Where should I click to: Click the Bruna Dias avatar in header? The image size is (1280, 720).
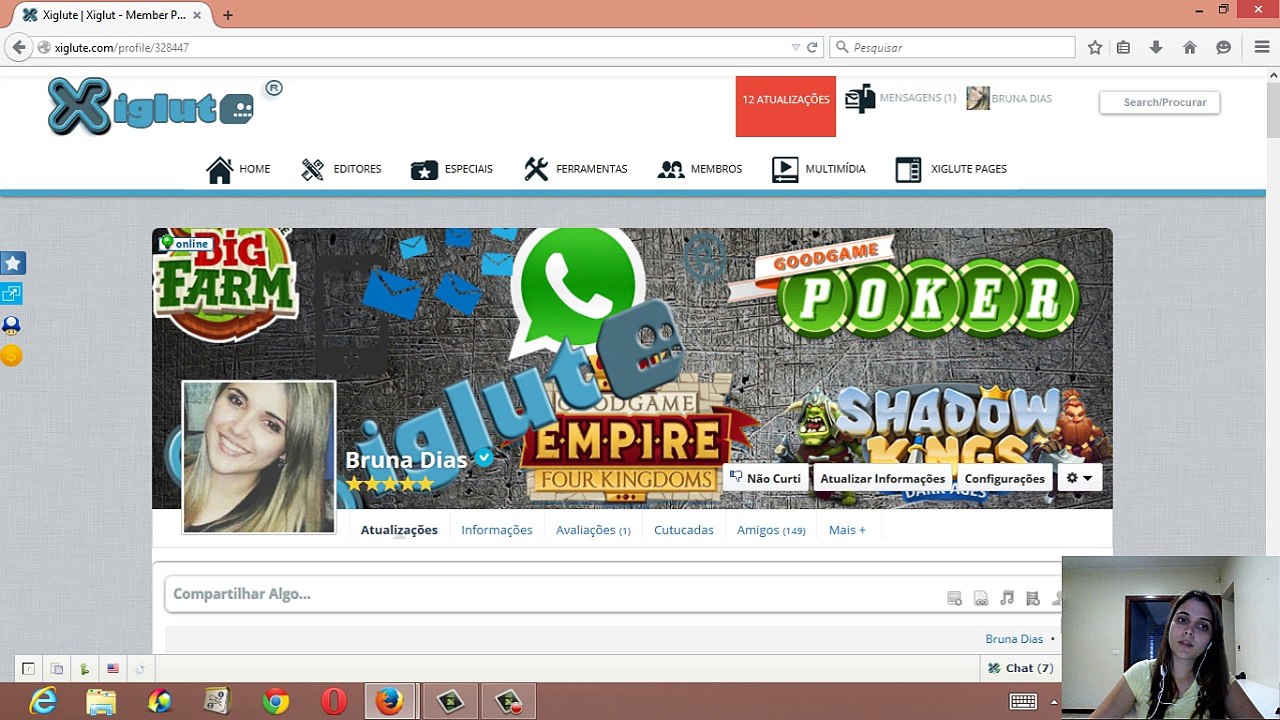[x=977, y=98]
